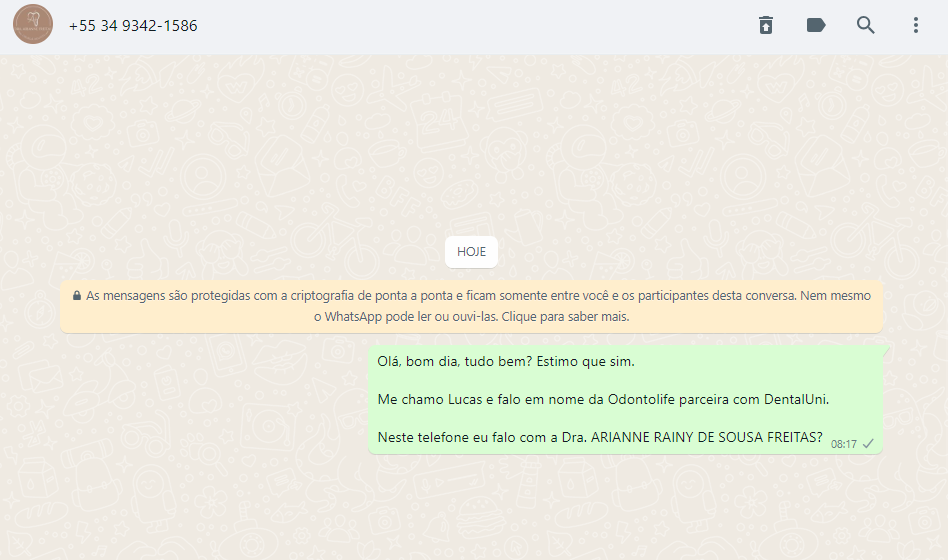Viewport: 948px width, 560px height.
Task: Click the line mentioning Dra. ARIANNE RAINY DE SOUSA FREITAS
Action: (600, 437)
